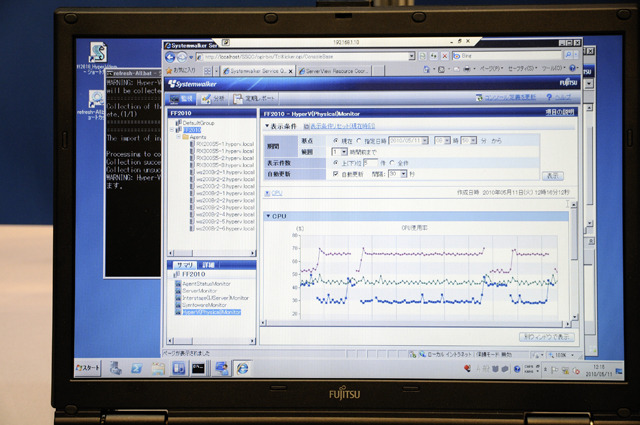Screen dimensions: 640x425
Task: Click the console definition update icon
Action: [x=479, y=98]
